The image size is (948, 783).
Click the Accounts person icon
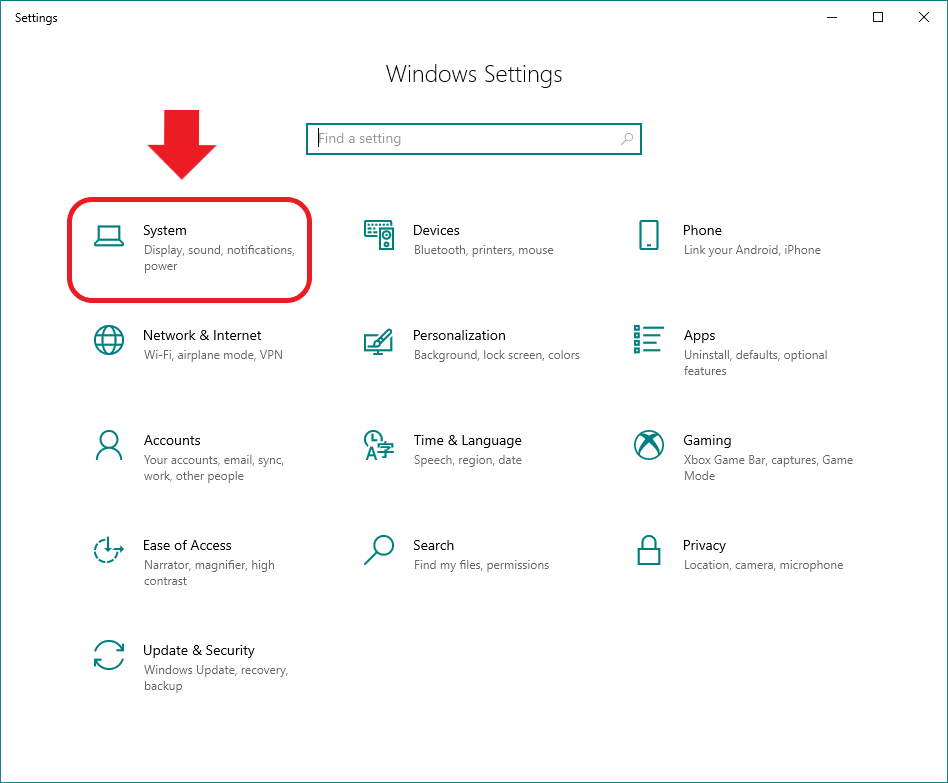pos(109,445)
